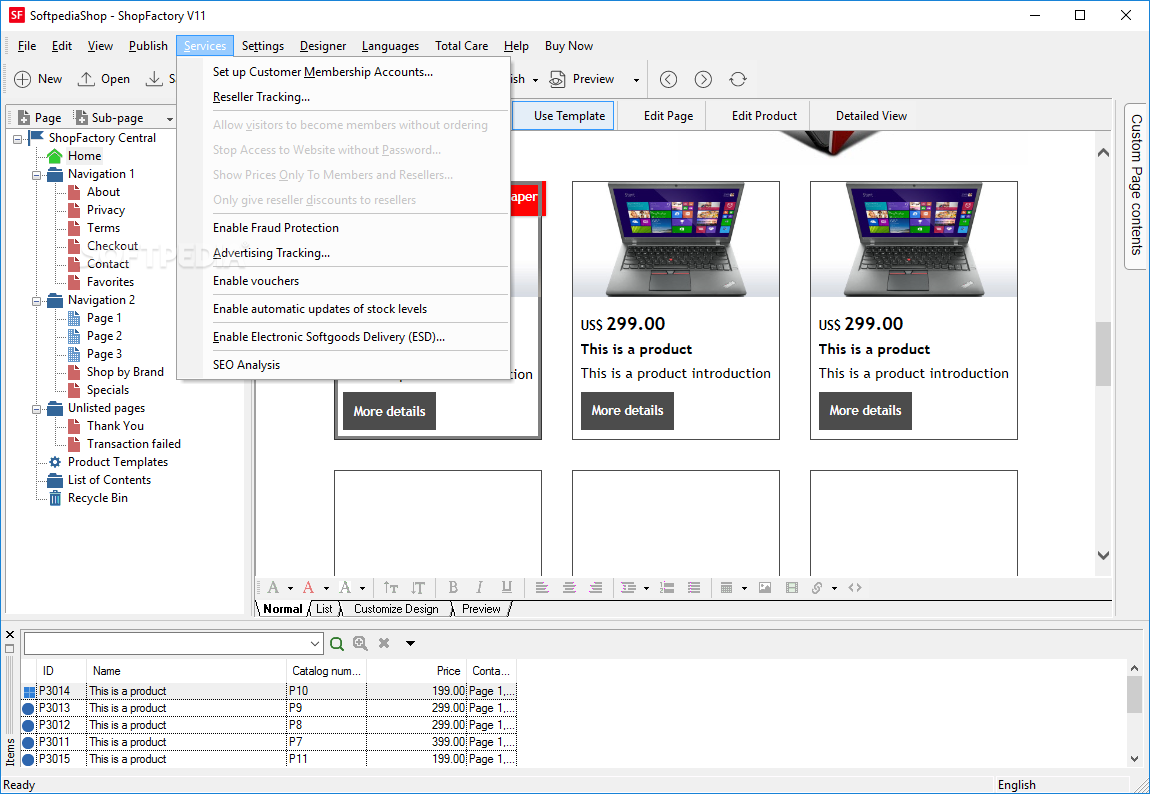The height and width of the screenshot is (794, 1150).
Task: Click the page preview vertical scrollbar thumb
Action: coord(1103,353)
